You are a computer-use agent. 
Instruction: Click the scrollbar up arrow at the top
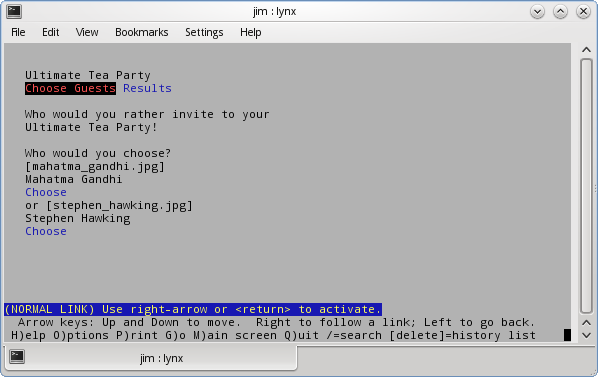(x=586, y=50)
